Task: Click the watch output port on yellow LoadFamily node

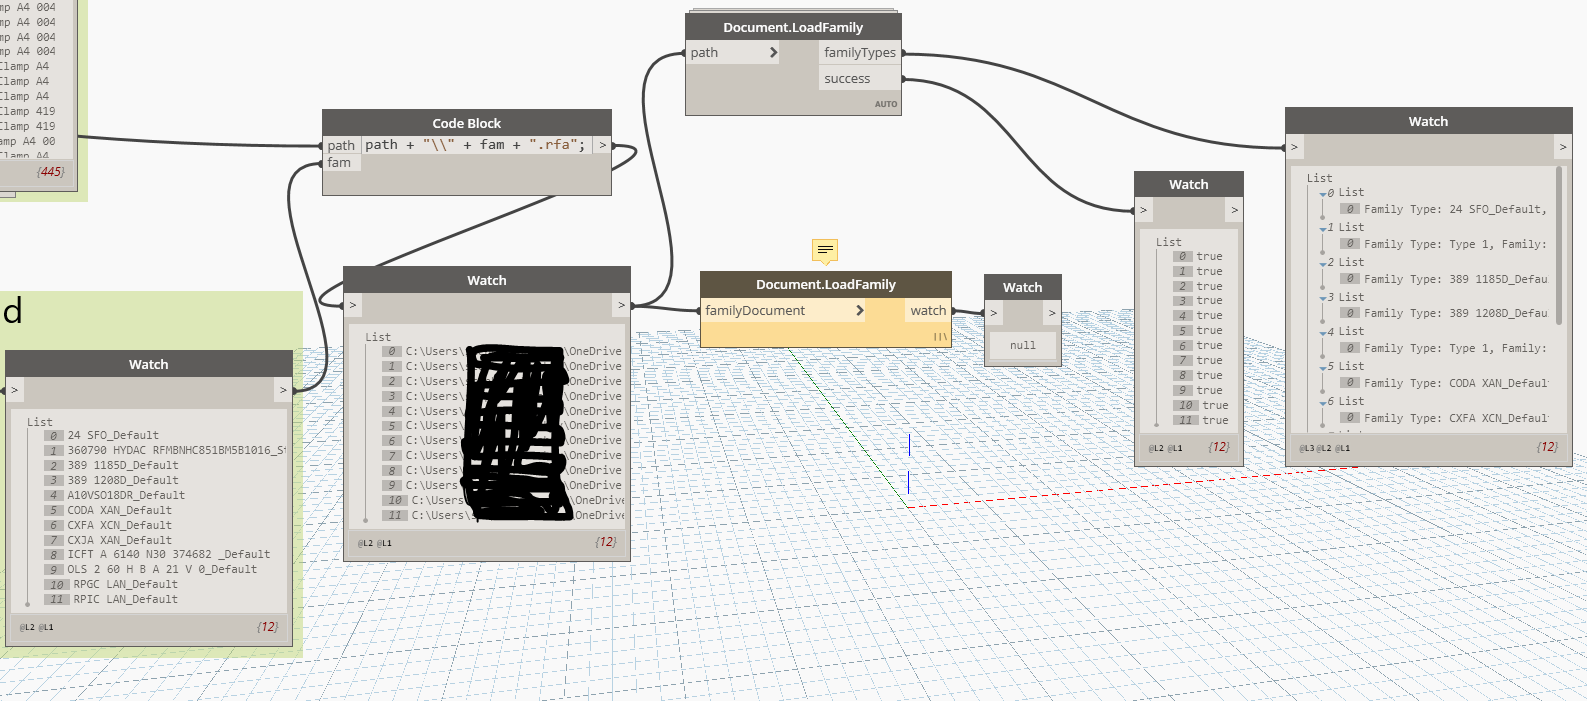Action: (928, 311)
